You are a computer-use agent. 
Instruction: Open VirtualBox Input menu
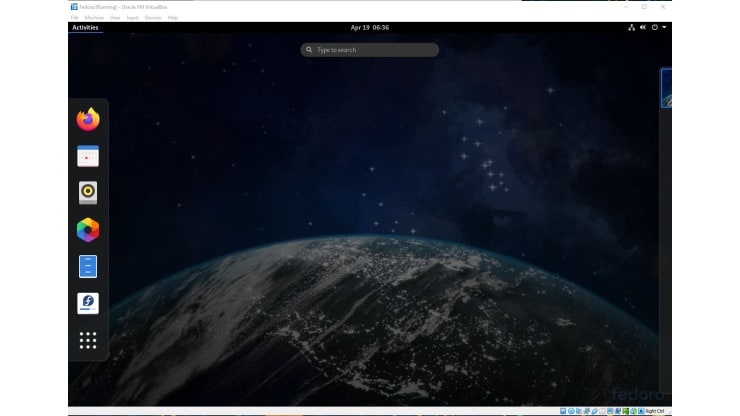(133, 17)
